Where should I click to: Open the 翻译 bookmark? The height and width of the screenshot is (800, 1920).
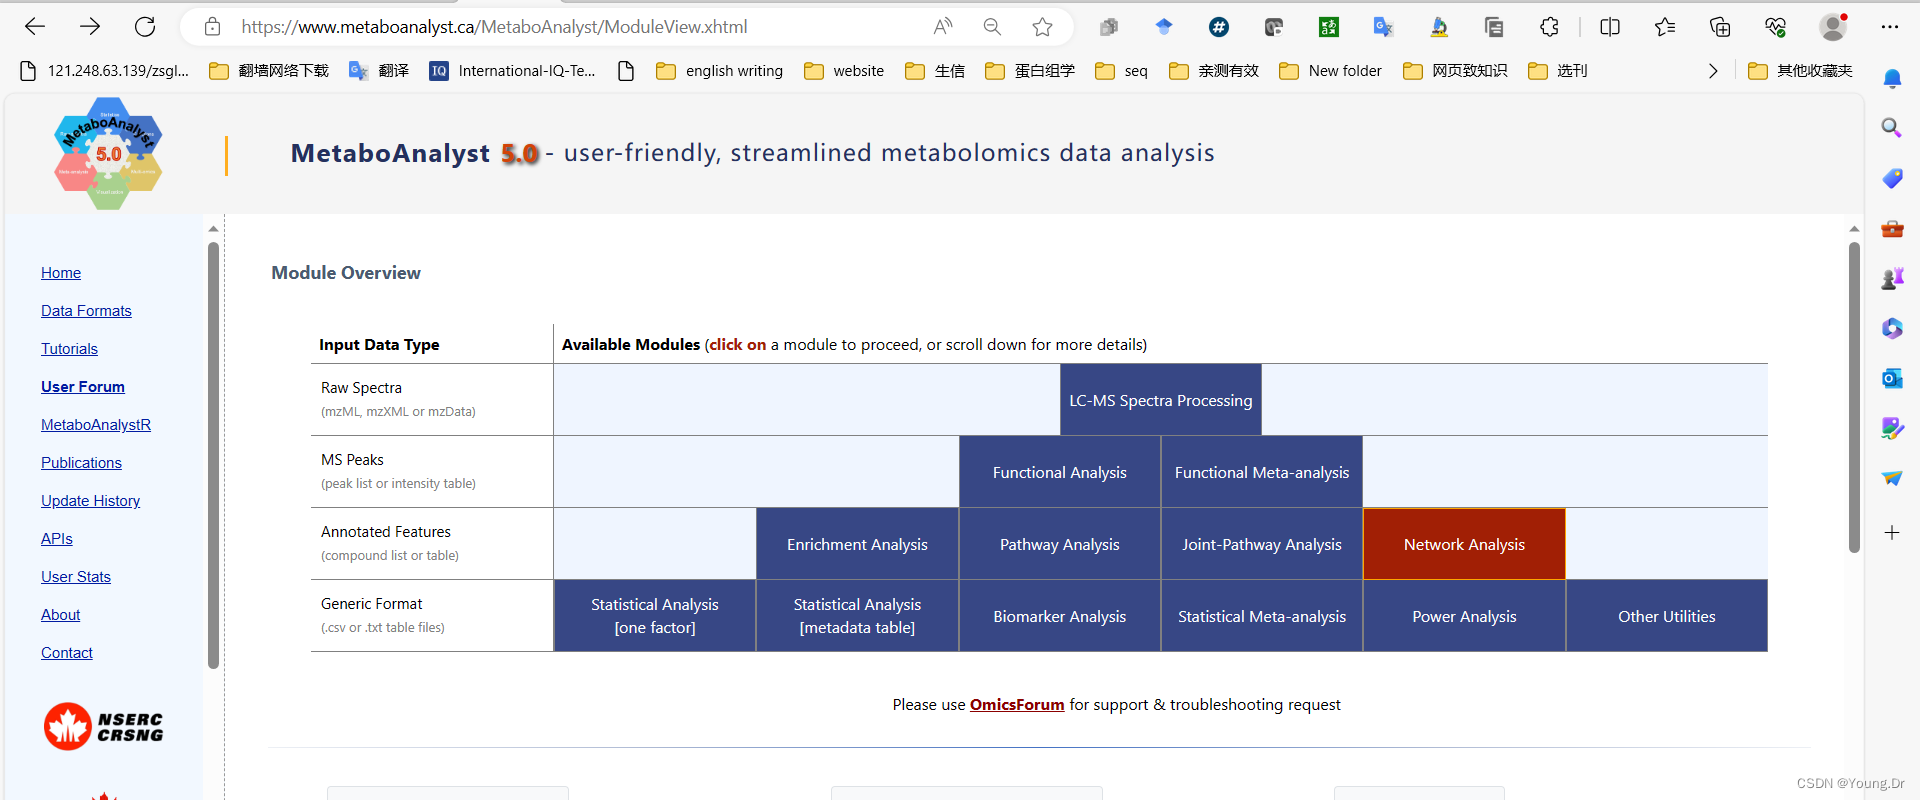(x=379, y=71)
